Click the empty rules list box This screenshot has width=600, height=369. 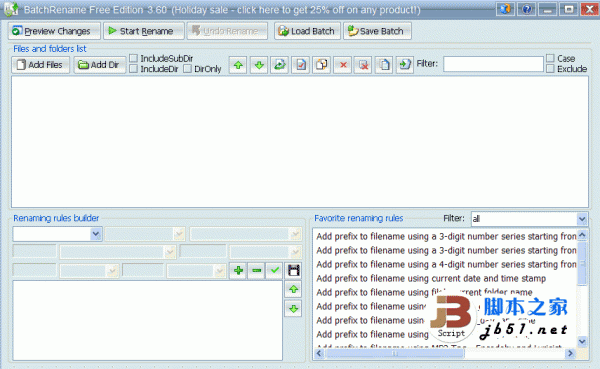click(148, 320)
